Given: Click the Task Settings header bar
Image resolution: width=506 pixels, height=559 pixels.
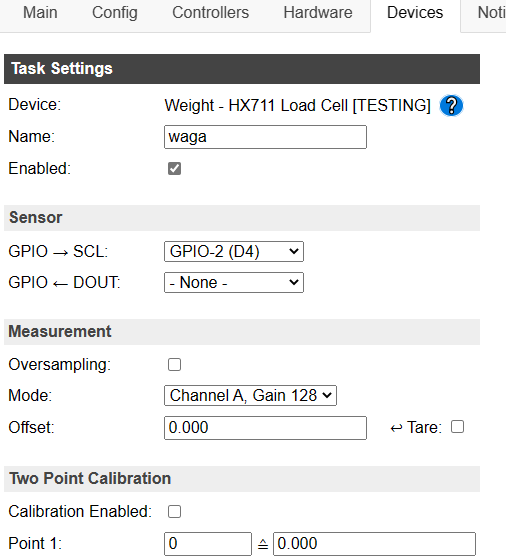Looking at the screenshot, I should pos(242,69).
